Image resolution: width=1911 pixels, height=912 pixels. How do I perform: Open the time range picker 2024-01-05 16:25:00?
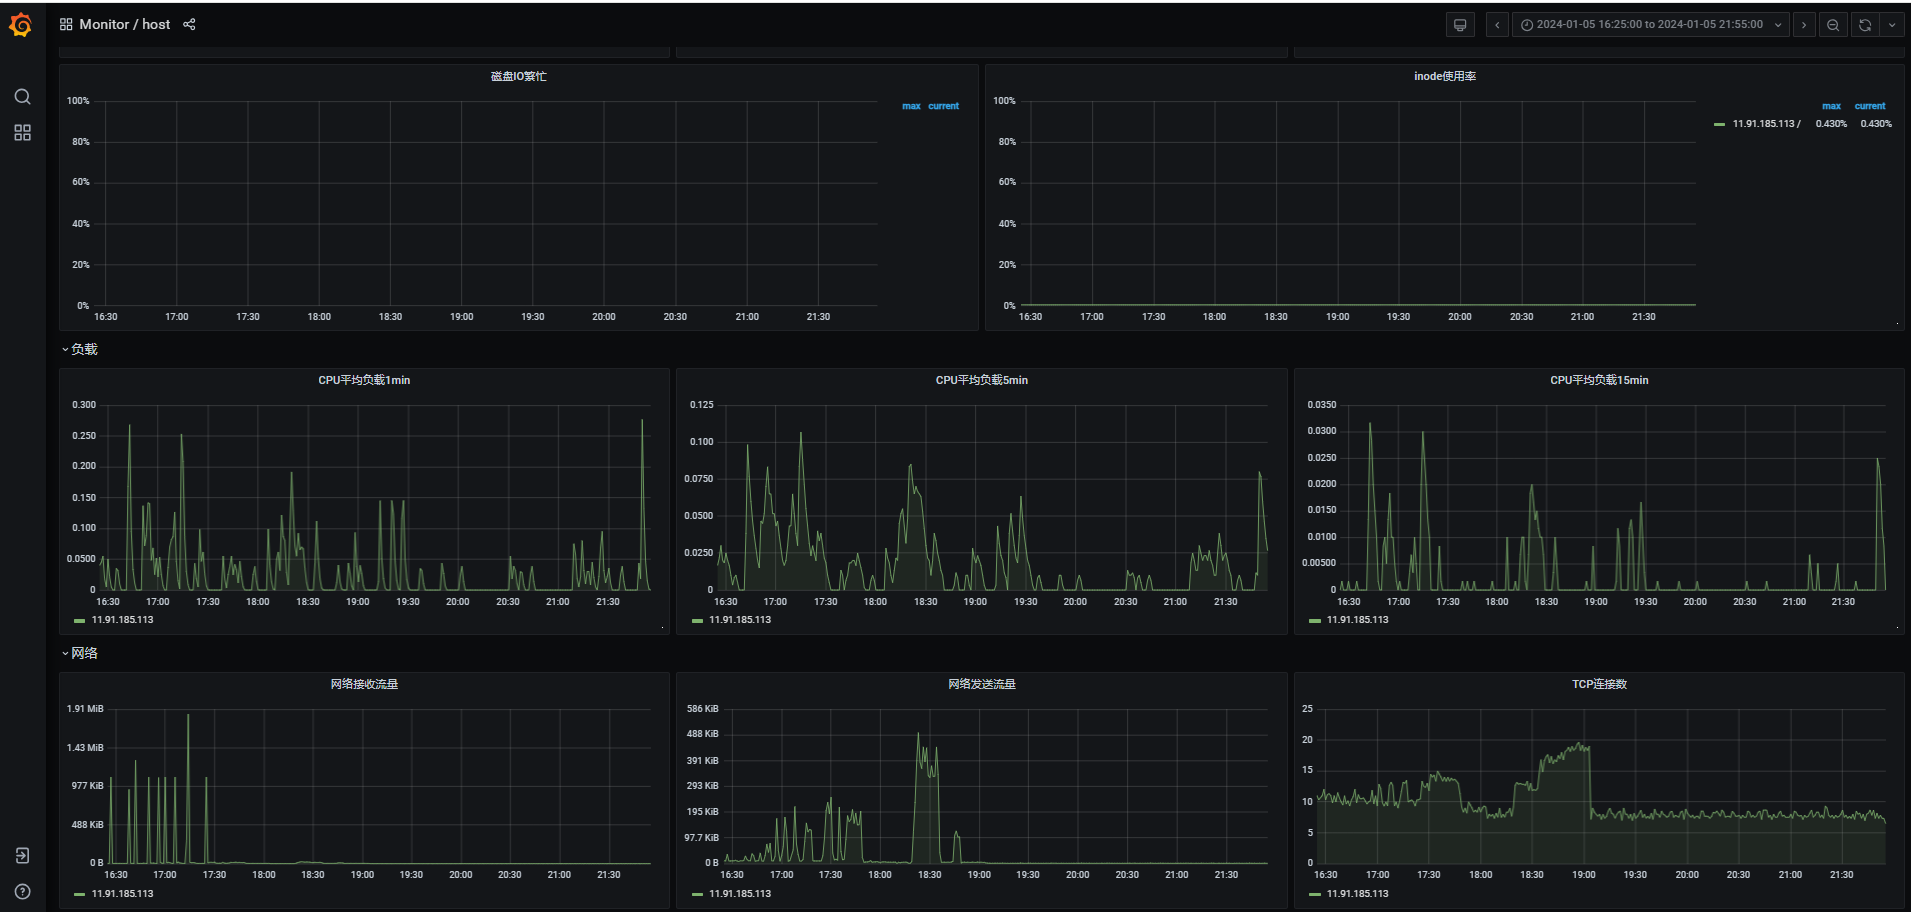(1651, 25)
